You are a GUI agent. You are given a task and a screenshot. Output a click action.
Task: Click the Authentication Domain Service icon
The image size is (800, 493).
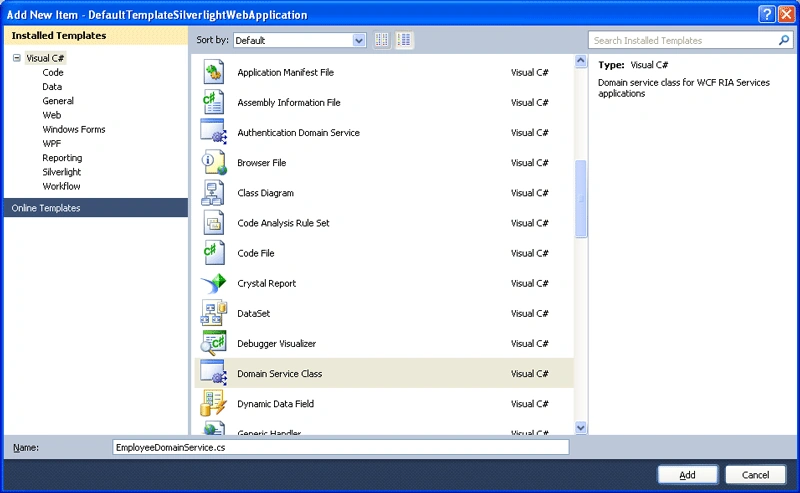213,132
